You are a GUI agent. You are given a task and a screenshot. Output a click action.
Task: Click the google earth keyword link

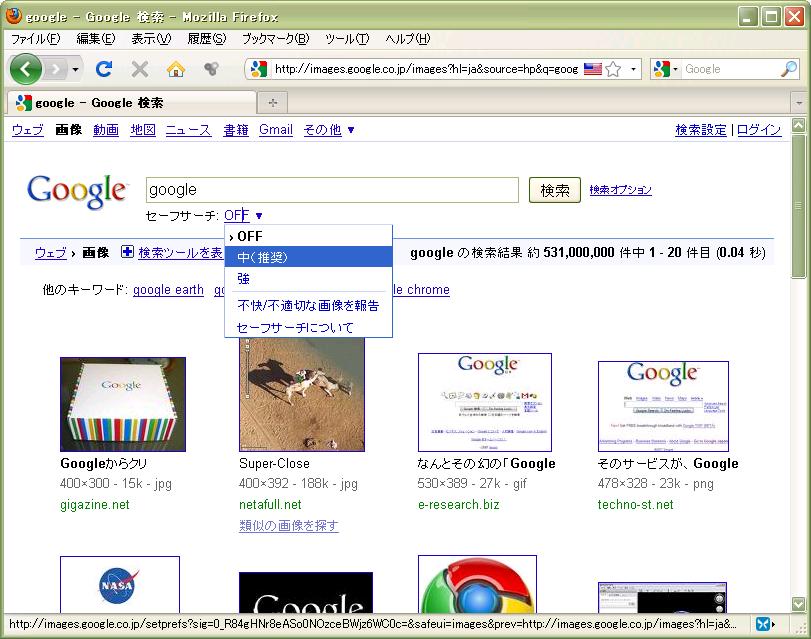[x=168, y=290]
